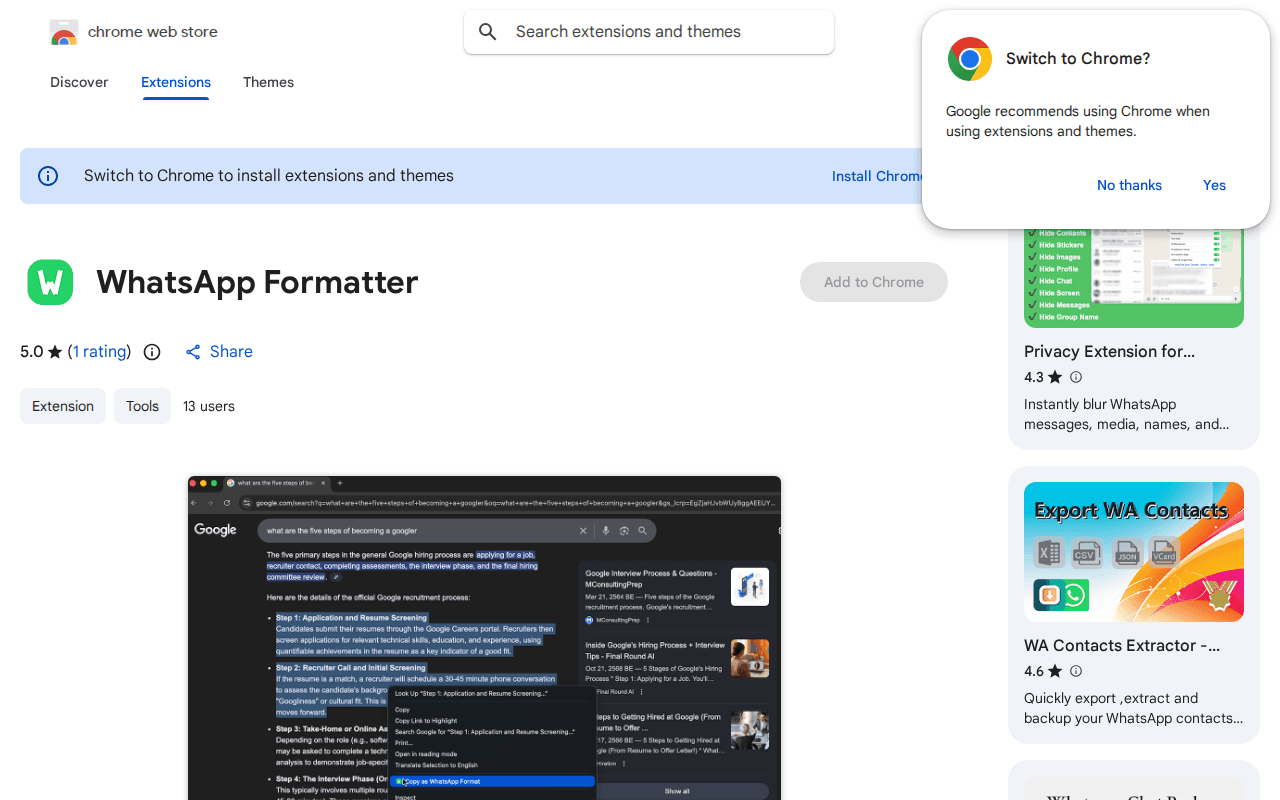Click the info icon next to WA Contacts Extractor's rating
Image resolution: width=1280 pixels, height=800 pixels.
(1075, 671)
